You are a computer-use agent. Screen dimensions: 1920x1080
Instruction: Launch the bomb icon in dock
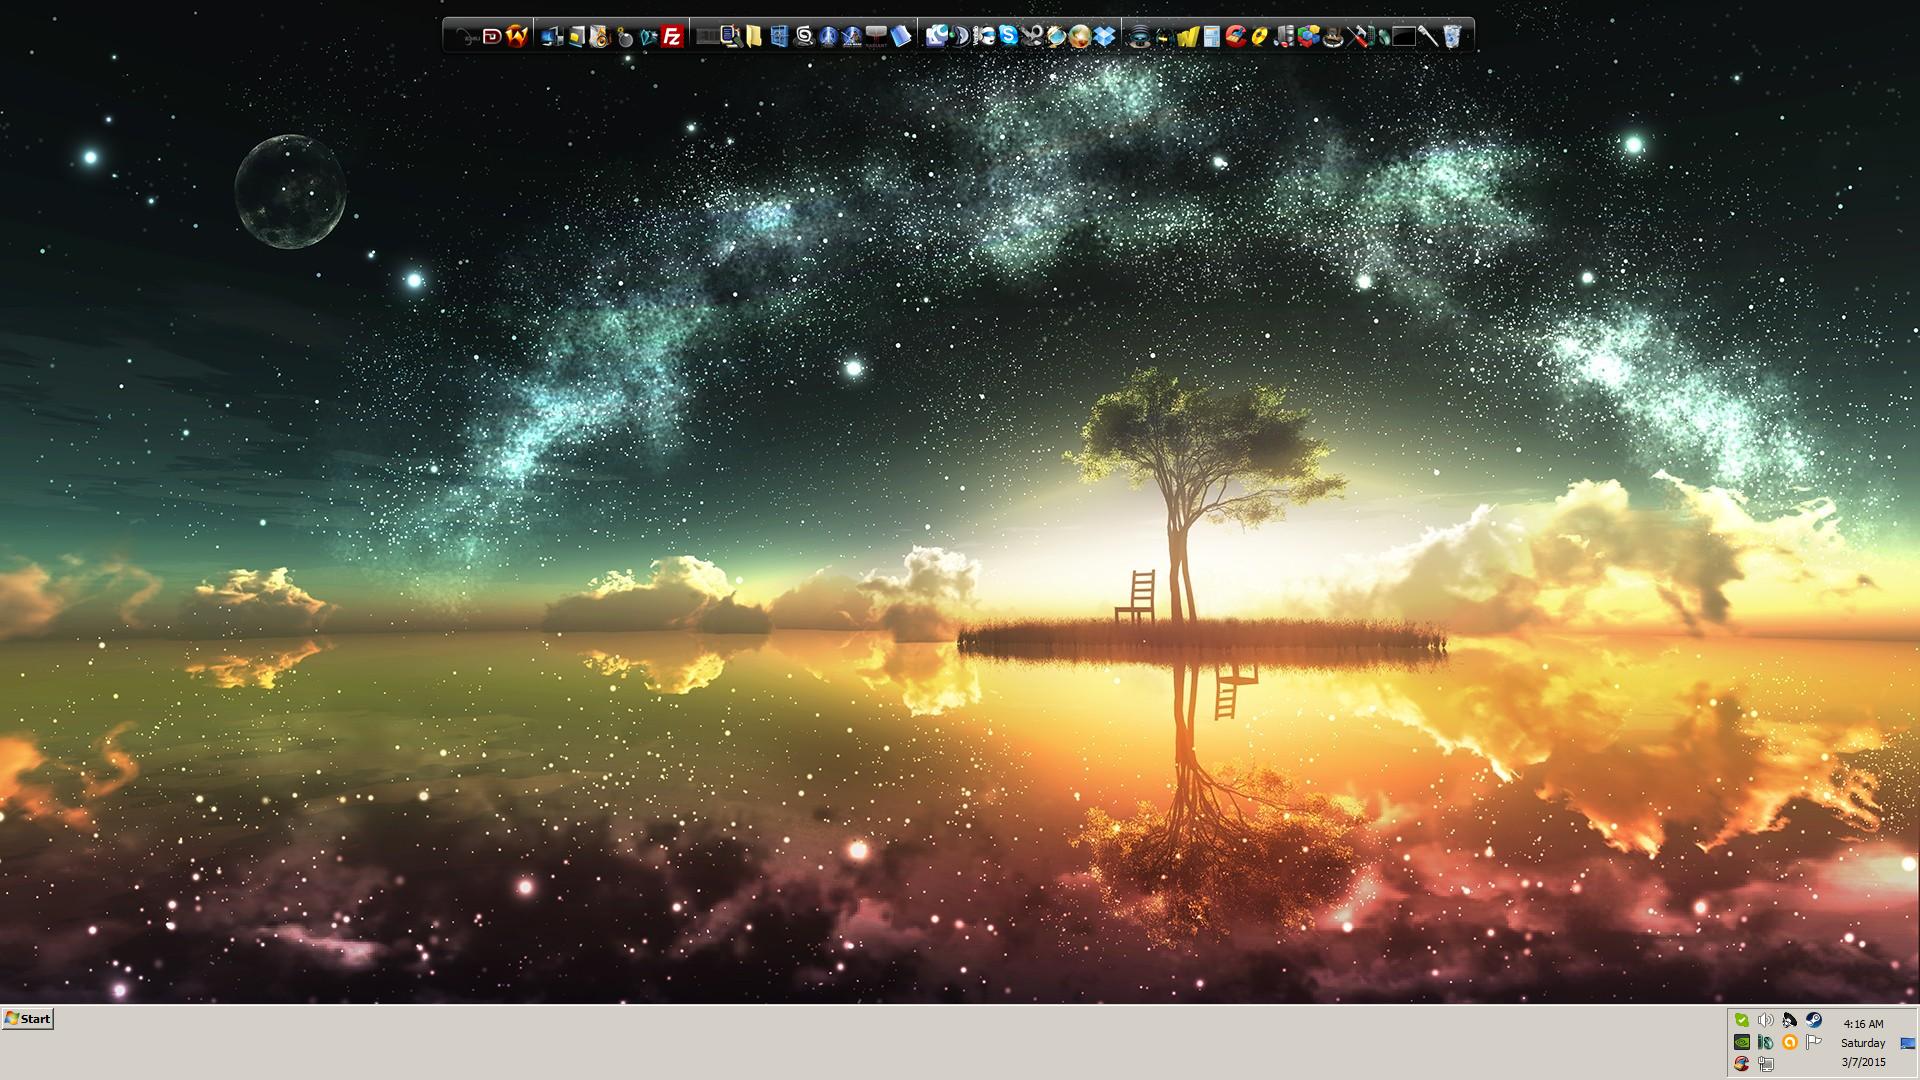pyautogui.click(x=625, y=38)
